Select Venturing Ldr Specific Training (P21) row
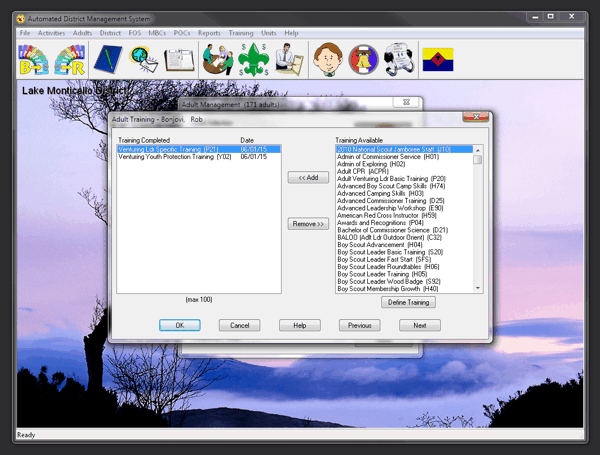 199,149
